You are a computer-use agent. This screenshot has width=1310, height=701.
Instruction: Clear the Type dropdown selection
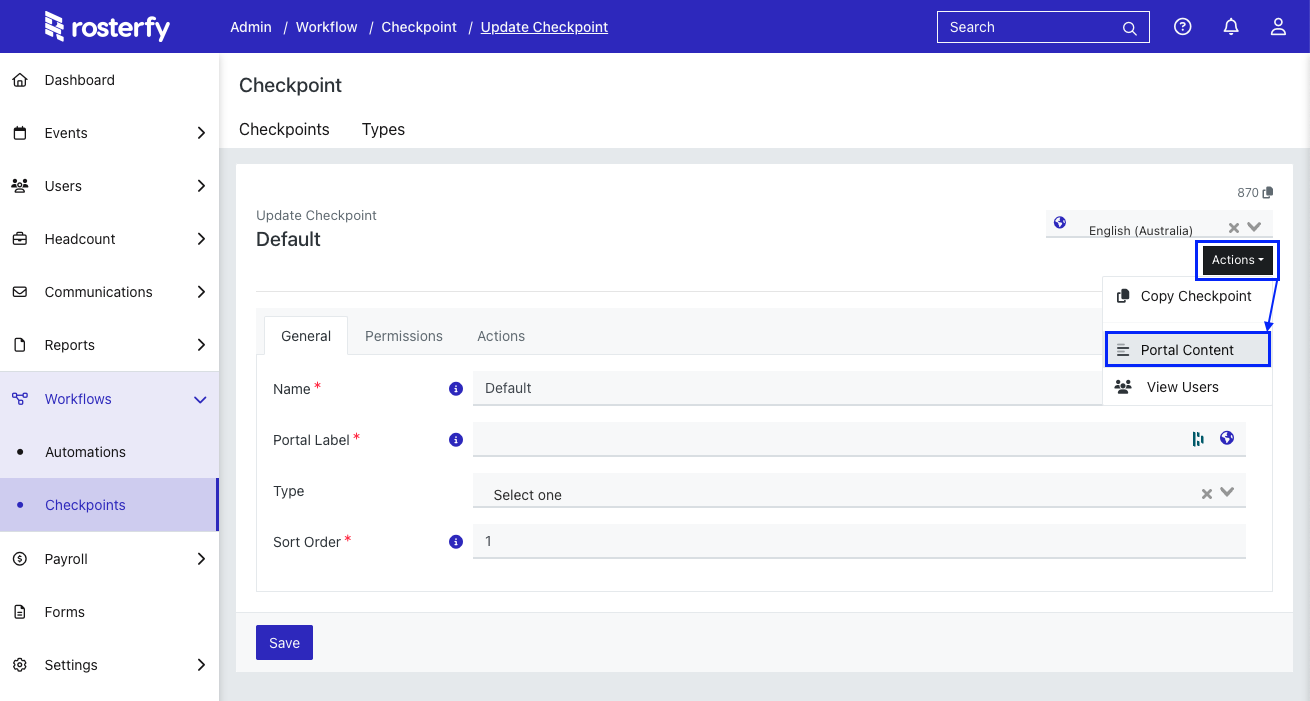(x=1207, y=493)
